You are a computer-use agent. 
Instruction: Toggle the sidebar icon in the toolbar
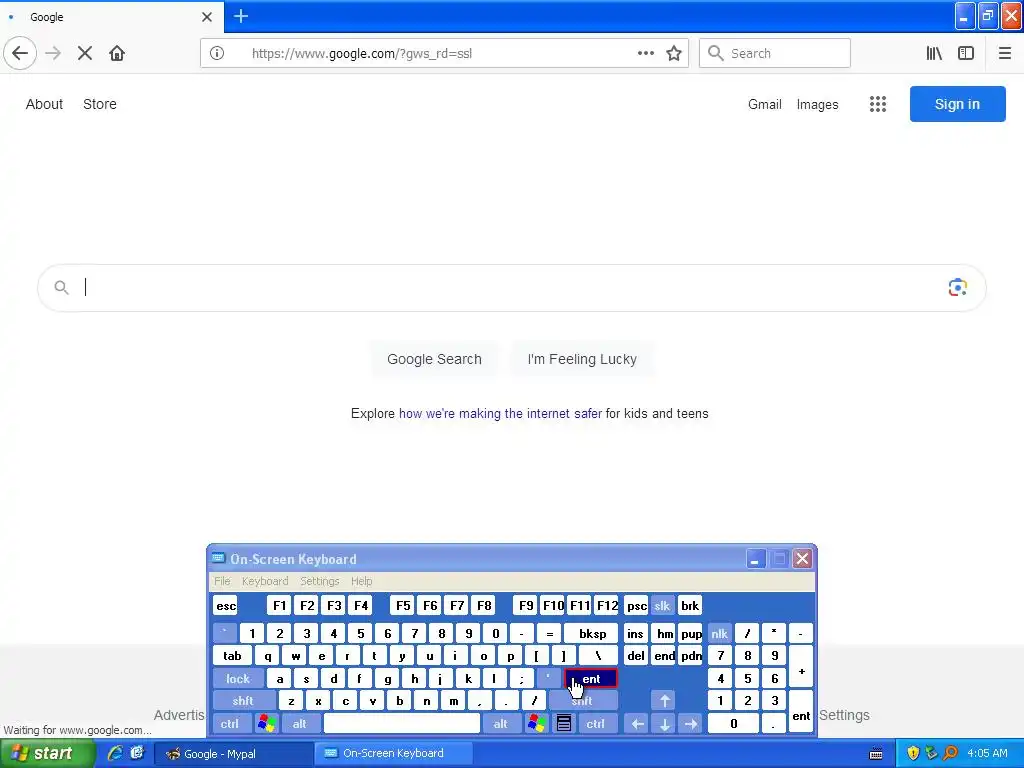[966, 53]
